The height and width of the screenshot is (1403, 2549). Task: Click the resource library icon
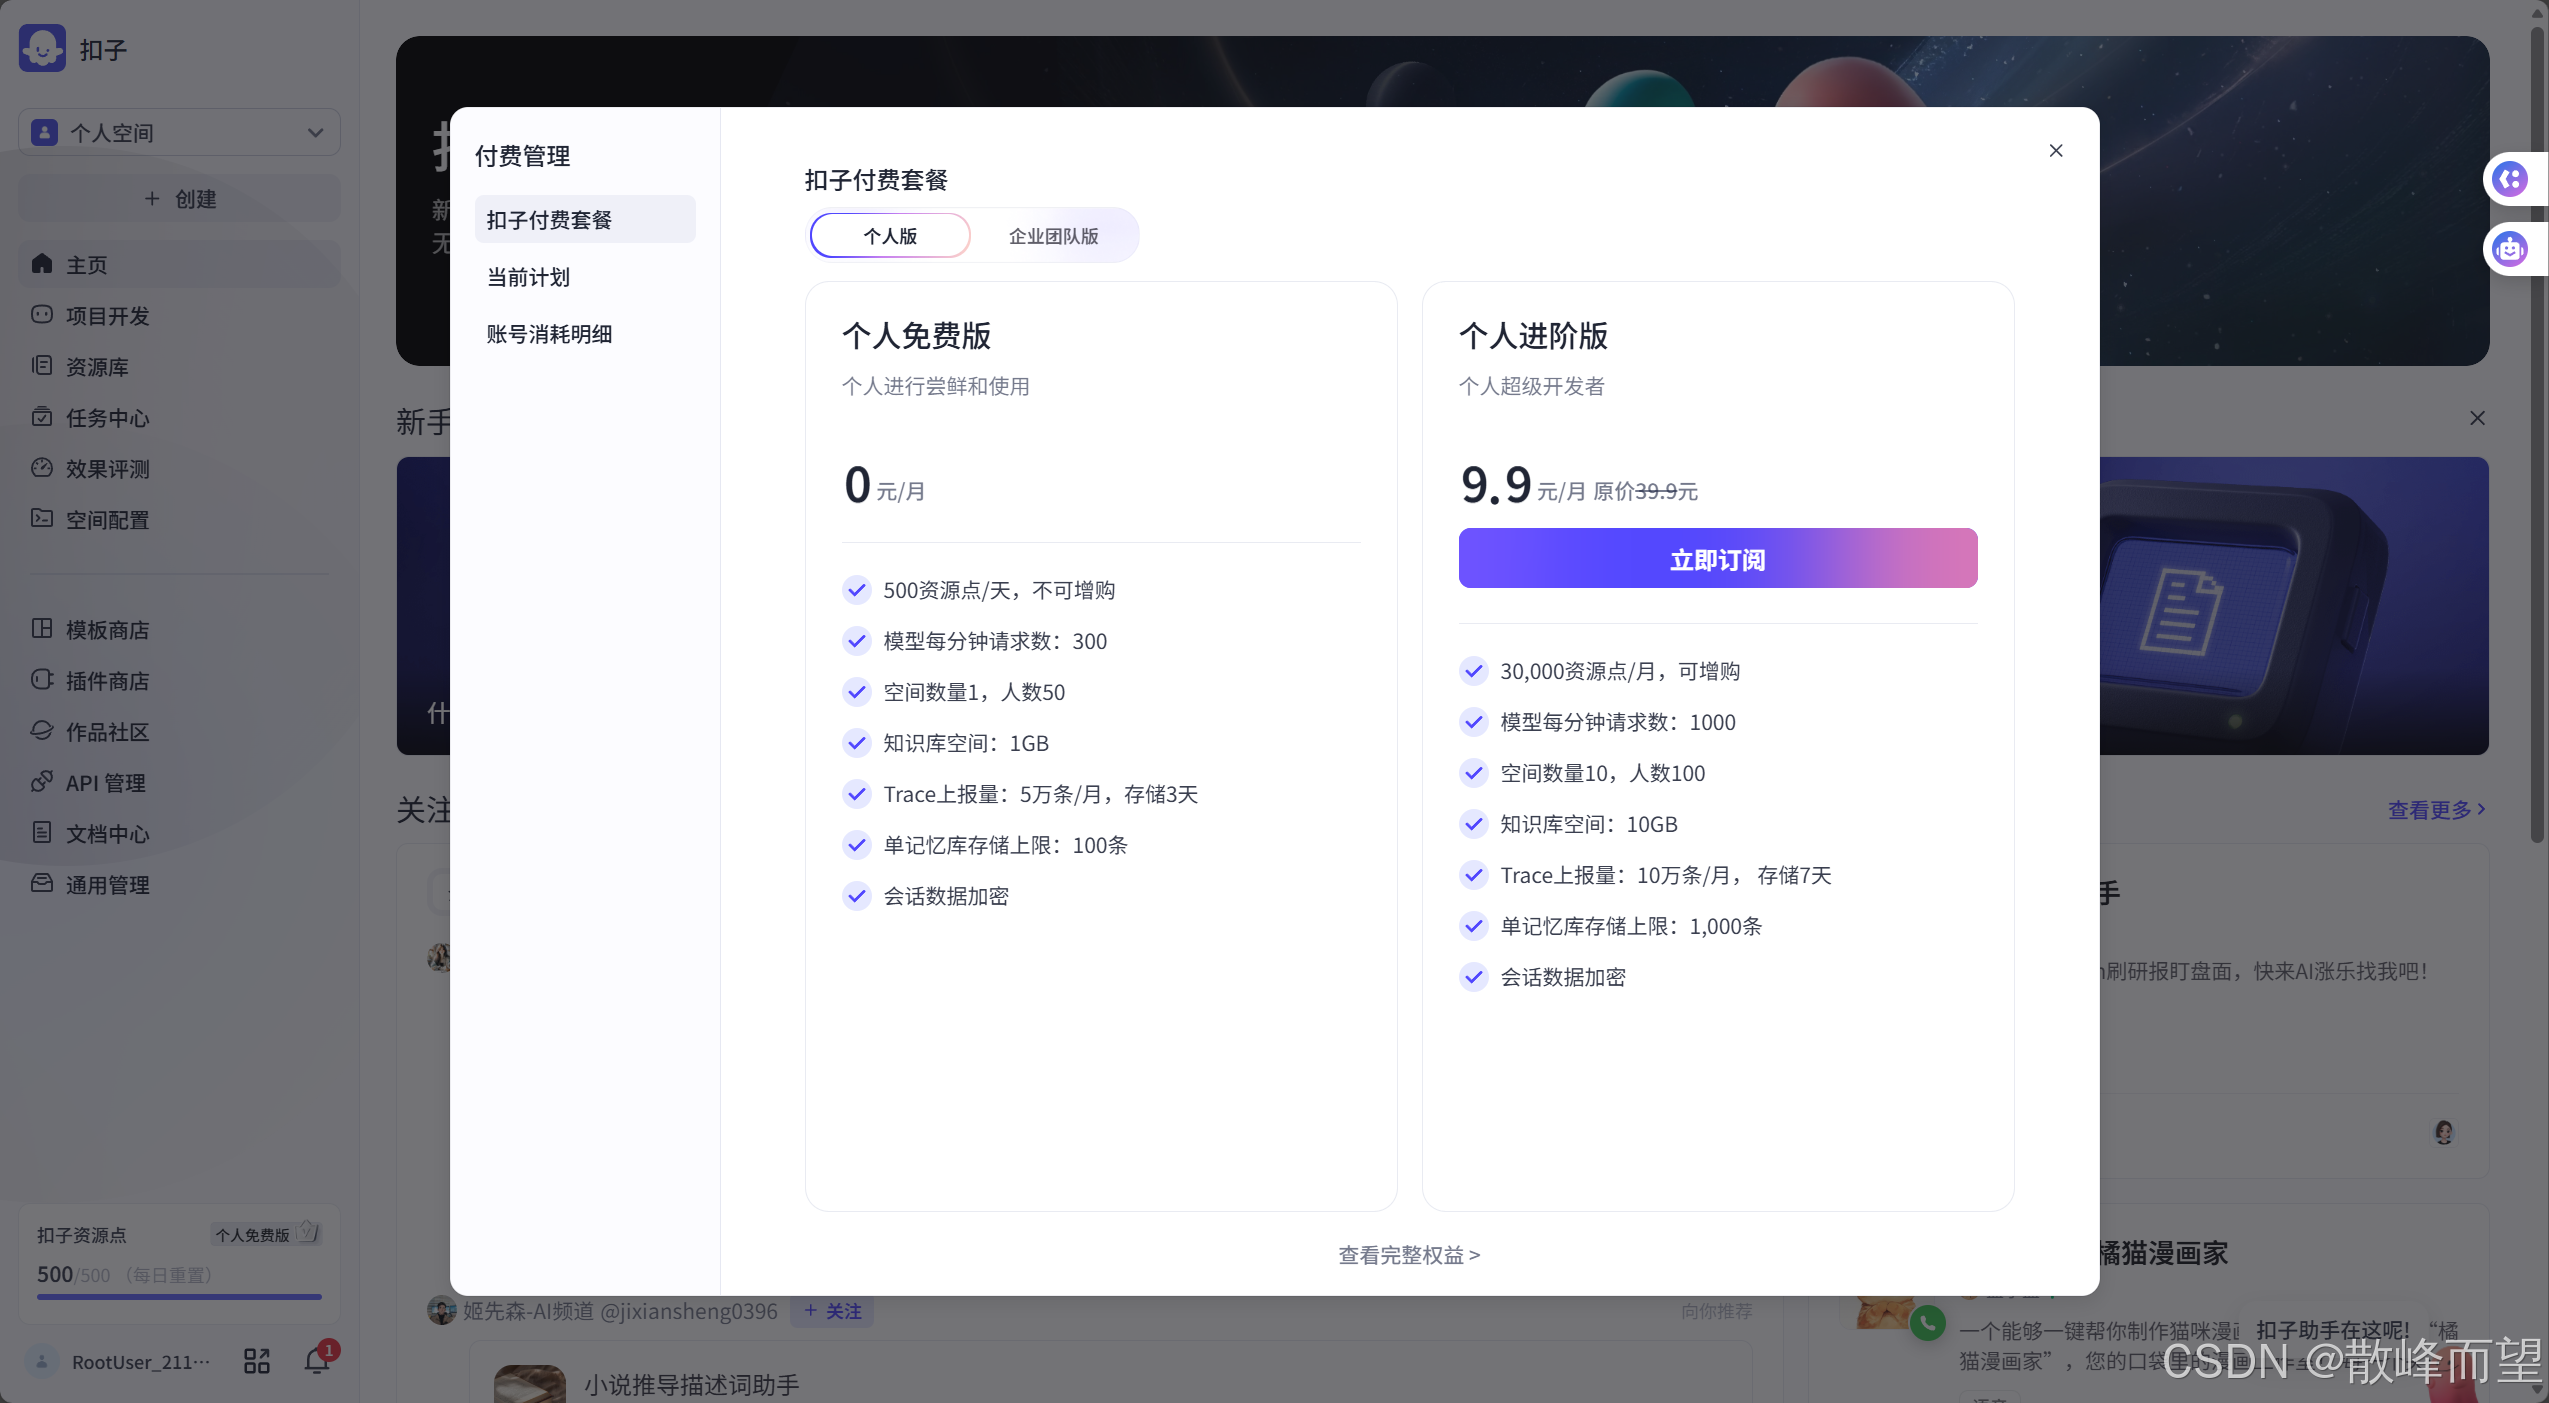point(42,366)
